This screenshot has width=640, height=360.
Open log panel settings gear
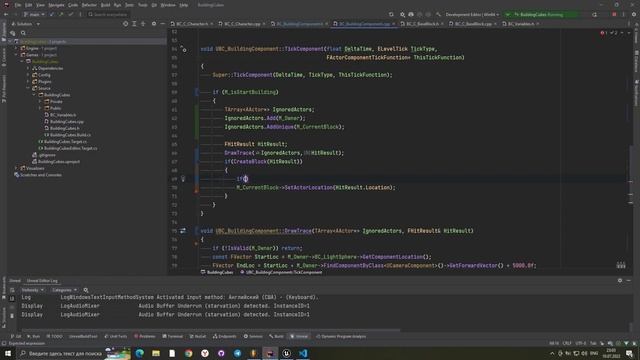tap(620, 281)
